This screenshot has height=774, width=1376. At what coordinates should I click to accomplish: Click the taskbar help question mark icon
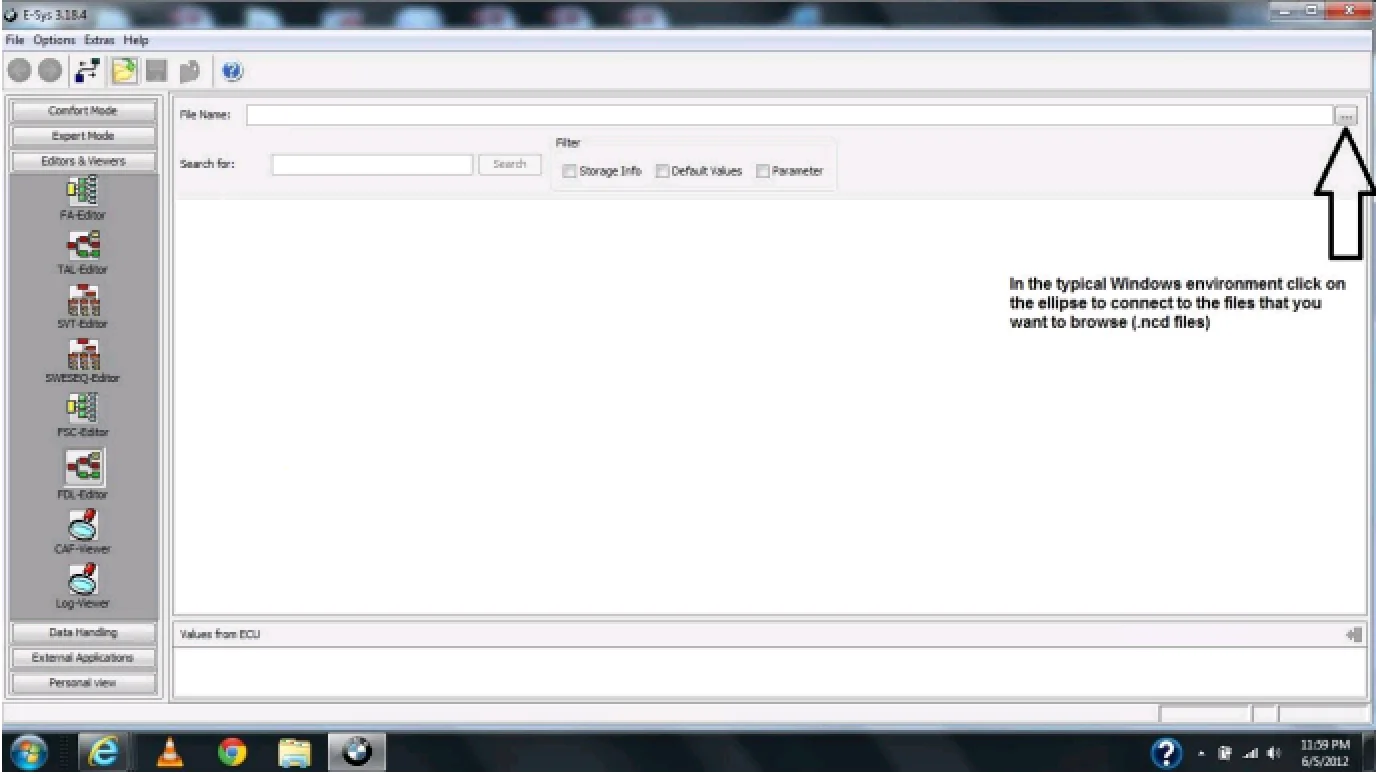click(x=1167, y=752)
